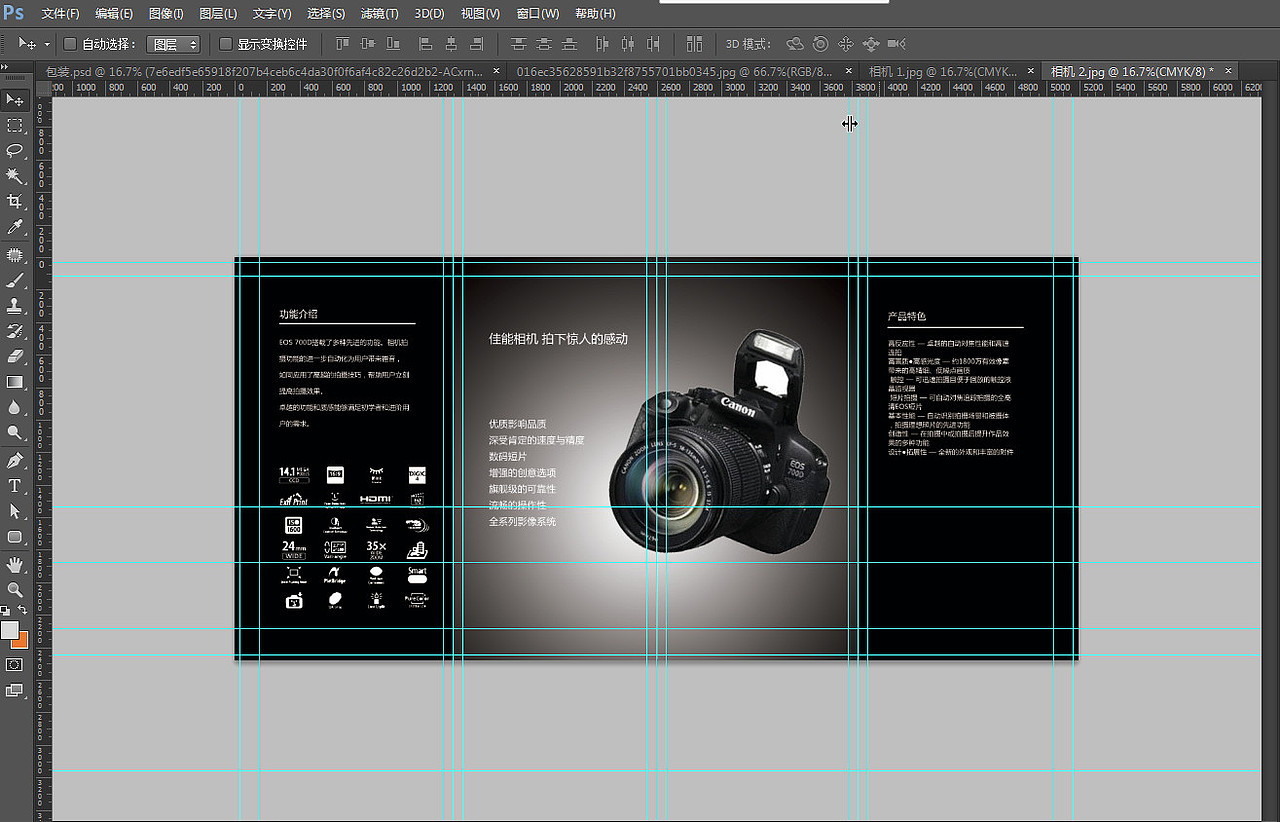The width and height of the screenshot is (1280, 822).
Task: Align right edges of layers
Action: (476, 44)
